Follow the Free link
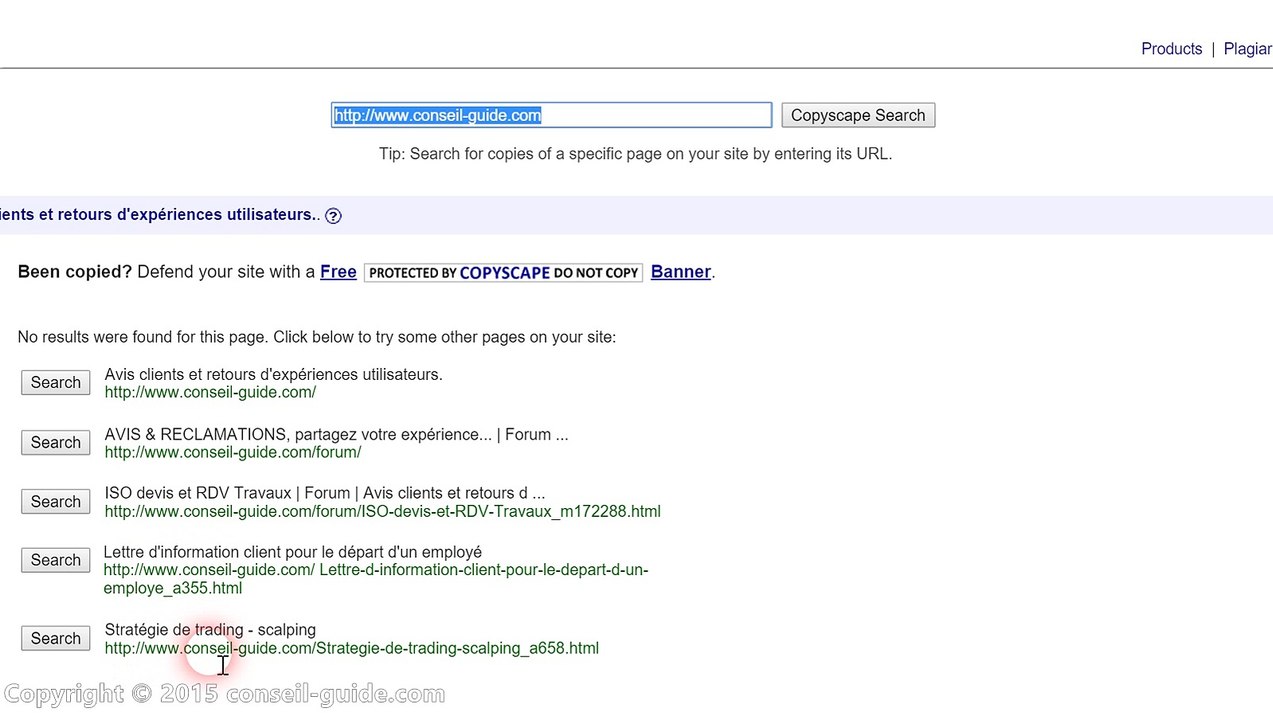 [x=338, y=272]
